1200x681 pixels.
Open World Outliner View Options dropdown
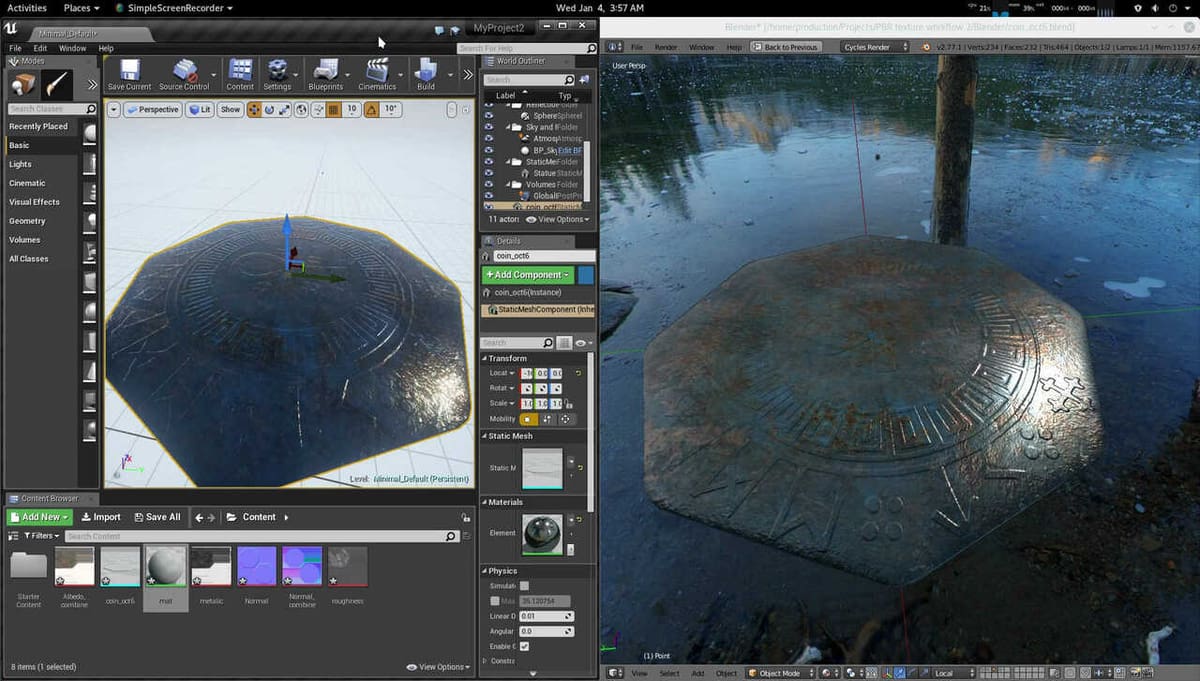pos(558,219)
